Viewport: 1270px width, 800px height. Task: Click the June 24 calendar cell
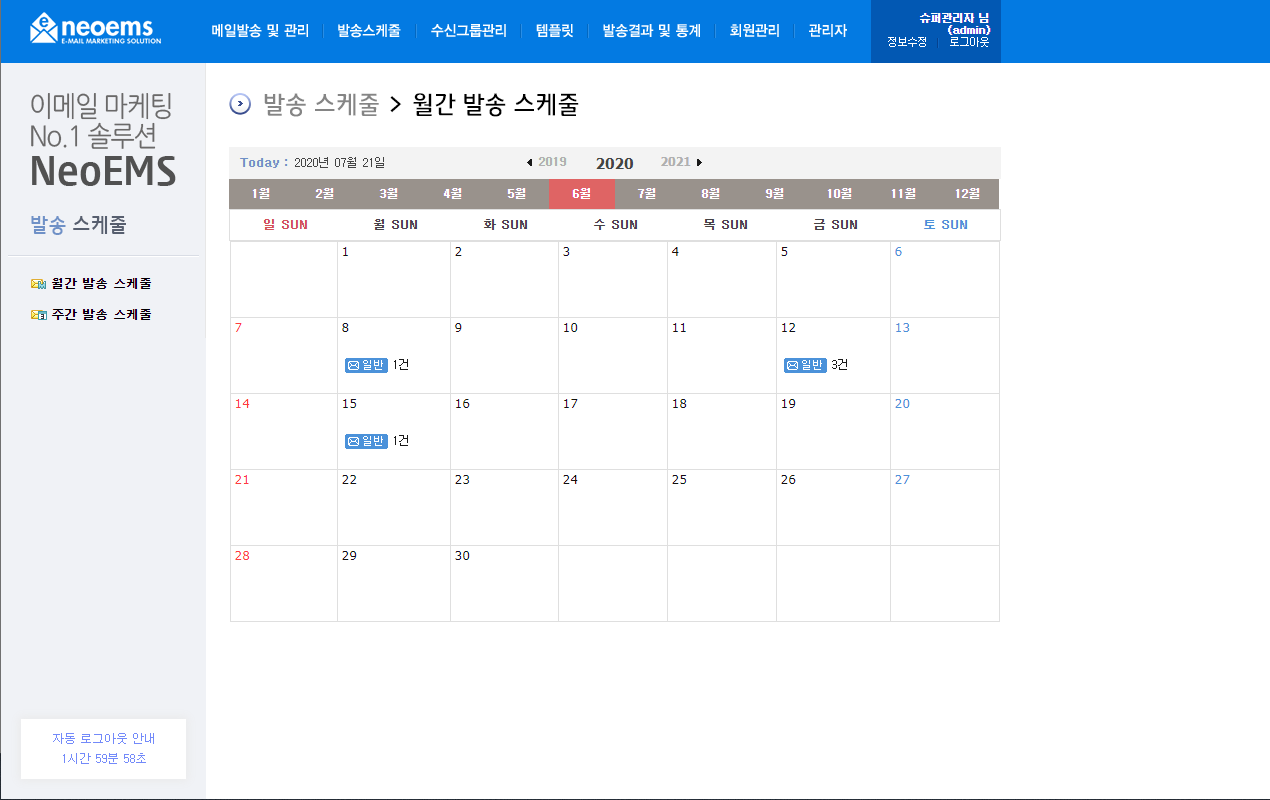[613, 507]
